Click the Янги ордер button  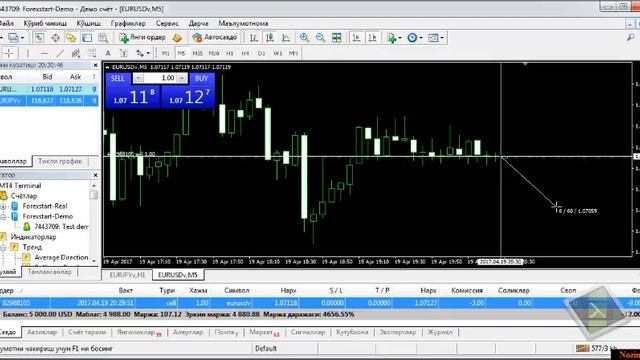(142, 38)
